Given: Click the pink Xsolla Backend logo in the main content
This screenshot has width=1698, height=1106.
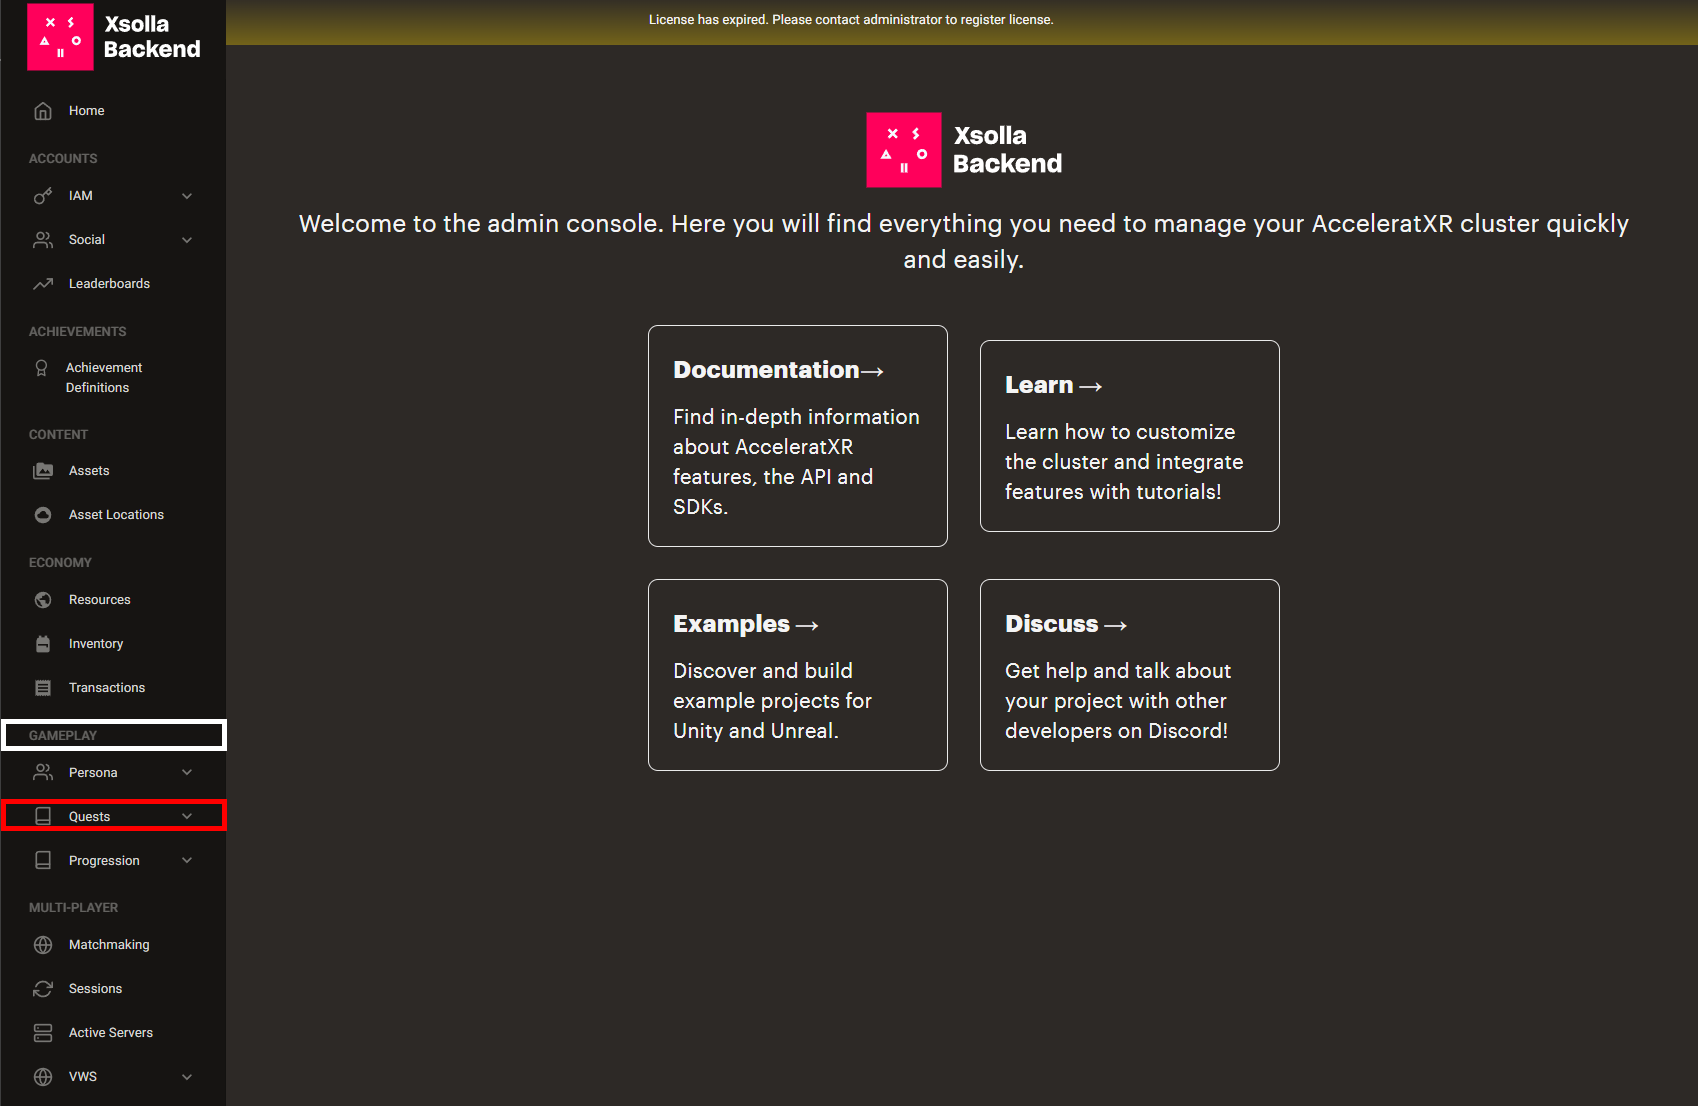Looking at the screenshot, I should pos(903,150).
